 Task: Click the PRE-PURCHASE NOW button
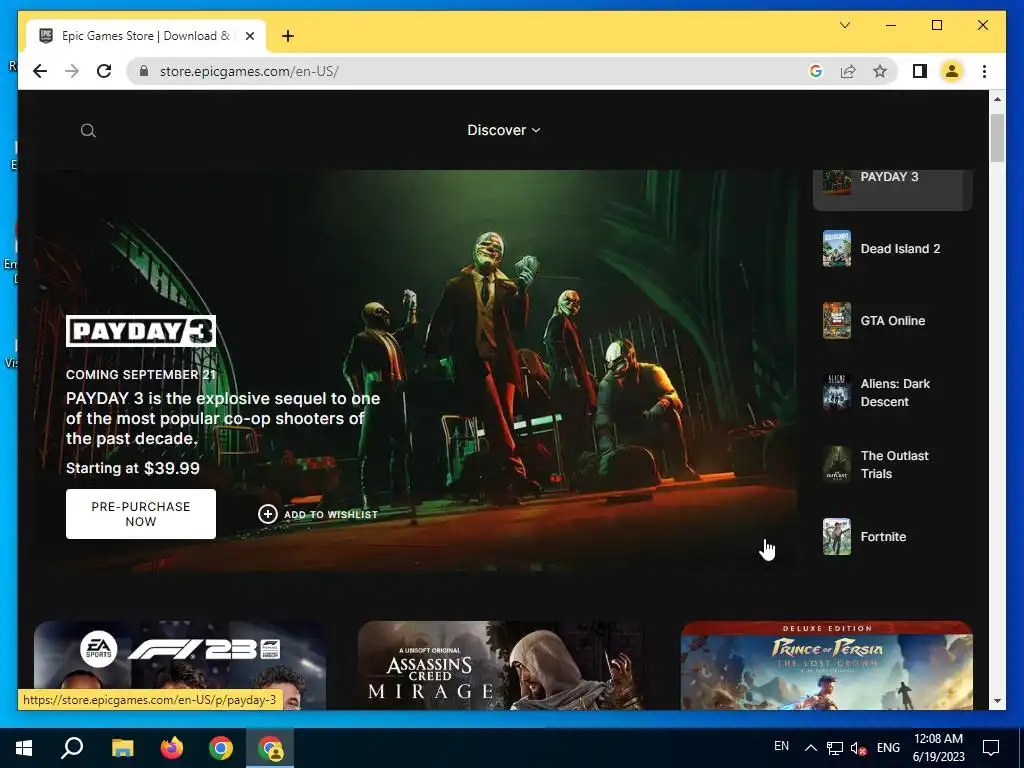[140, 514]
